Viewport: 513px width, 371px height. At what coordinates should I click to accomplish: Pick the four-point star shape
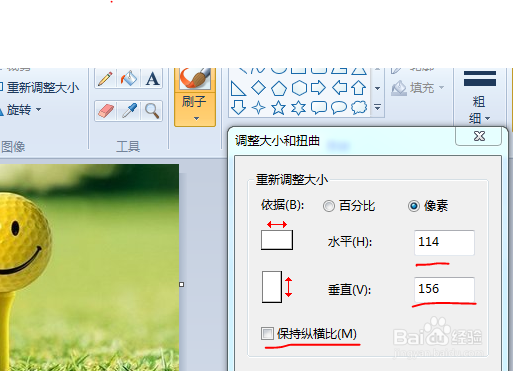point(258,108)
